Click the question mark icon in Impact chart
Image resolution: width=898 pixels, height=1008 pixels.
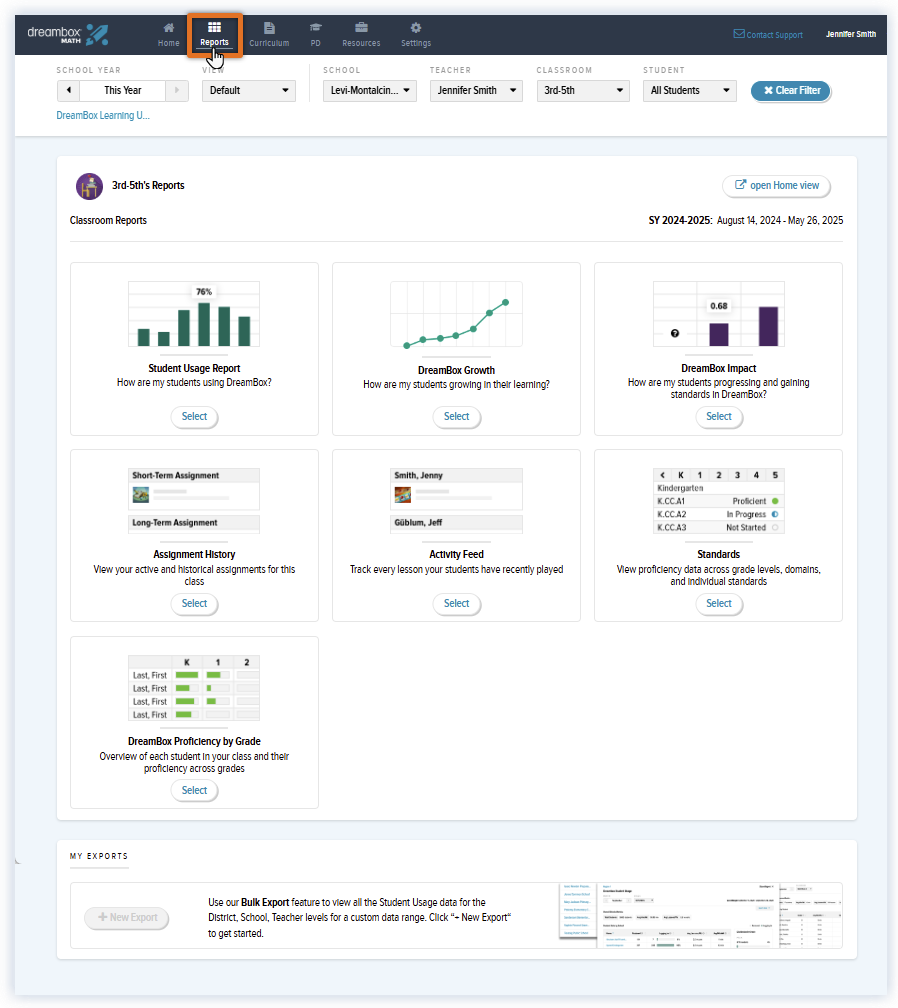(x=674, y=334)
